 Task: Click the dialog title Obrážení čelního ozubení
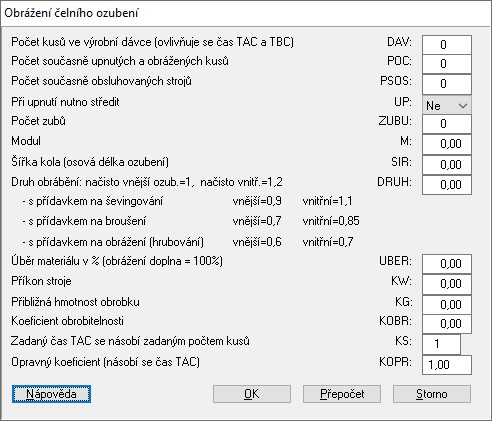click(x=71, y=13)
